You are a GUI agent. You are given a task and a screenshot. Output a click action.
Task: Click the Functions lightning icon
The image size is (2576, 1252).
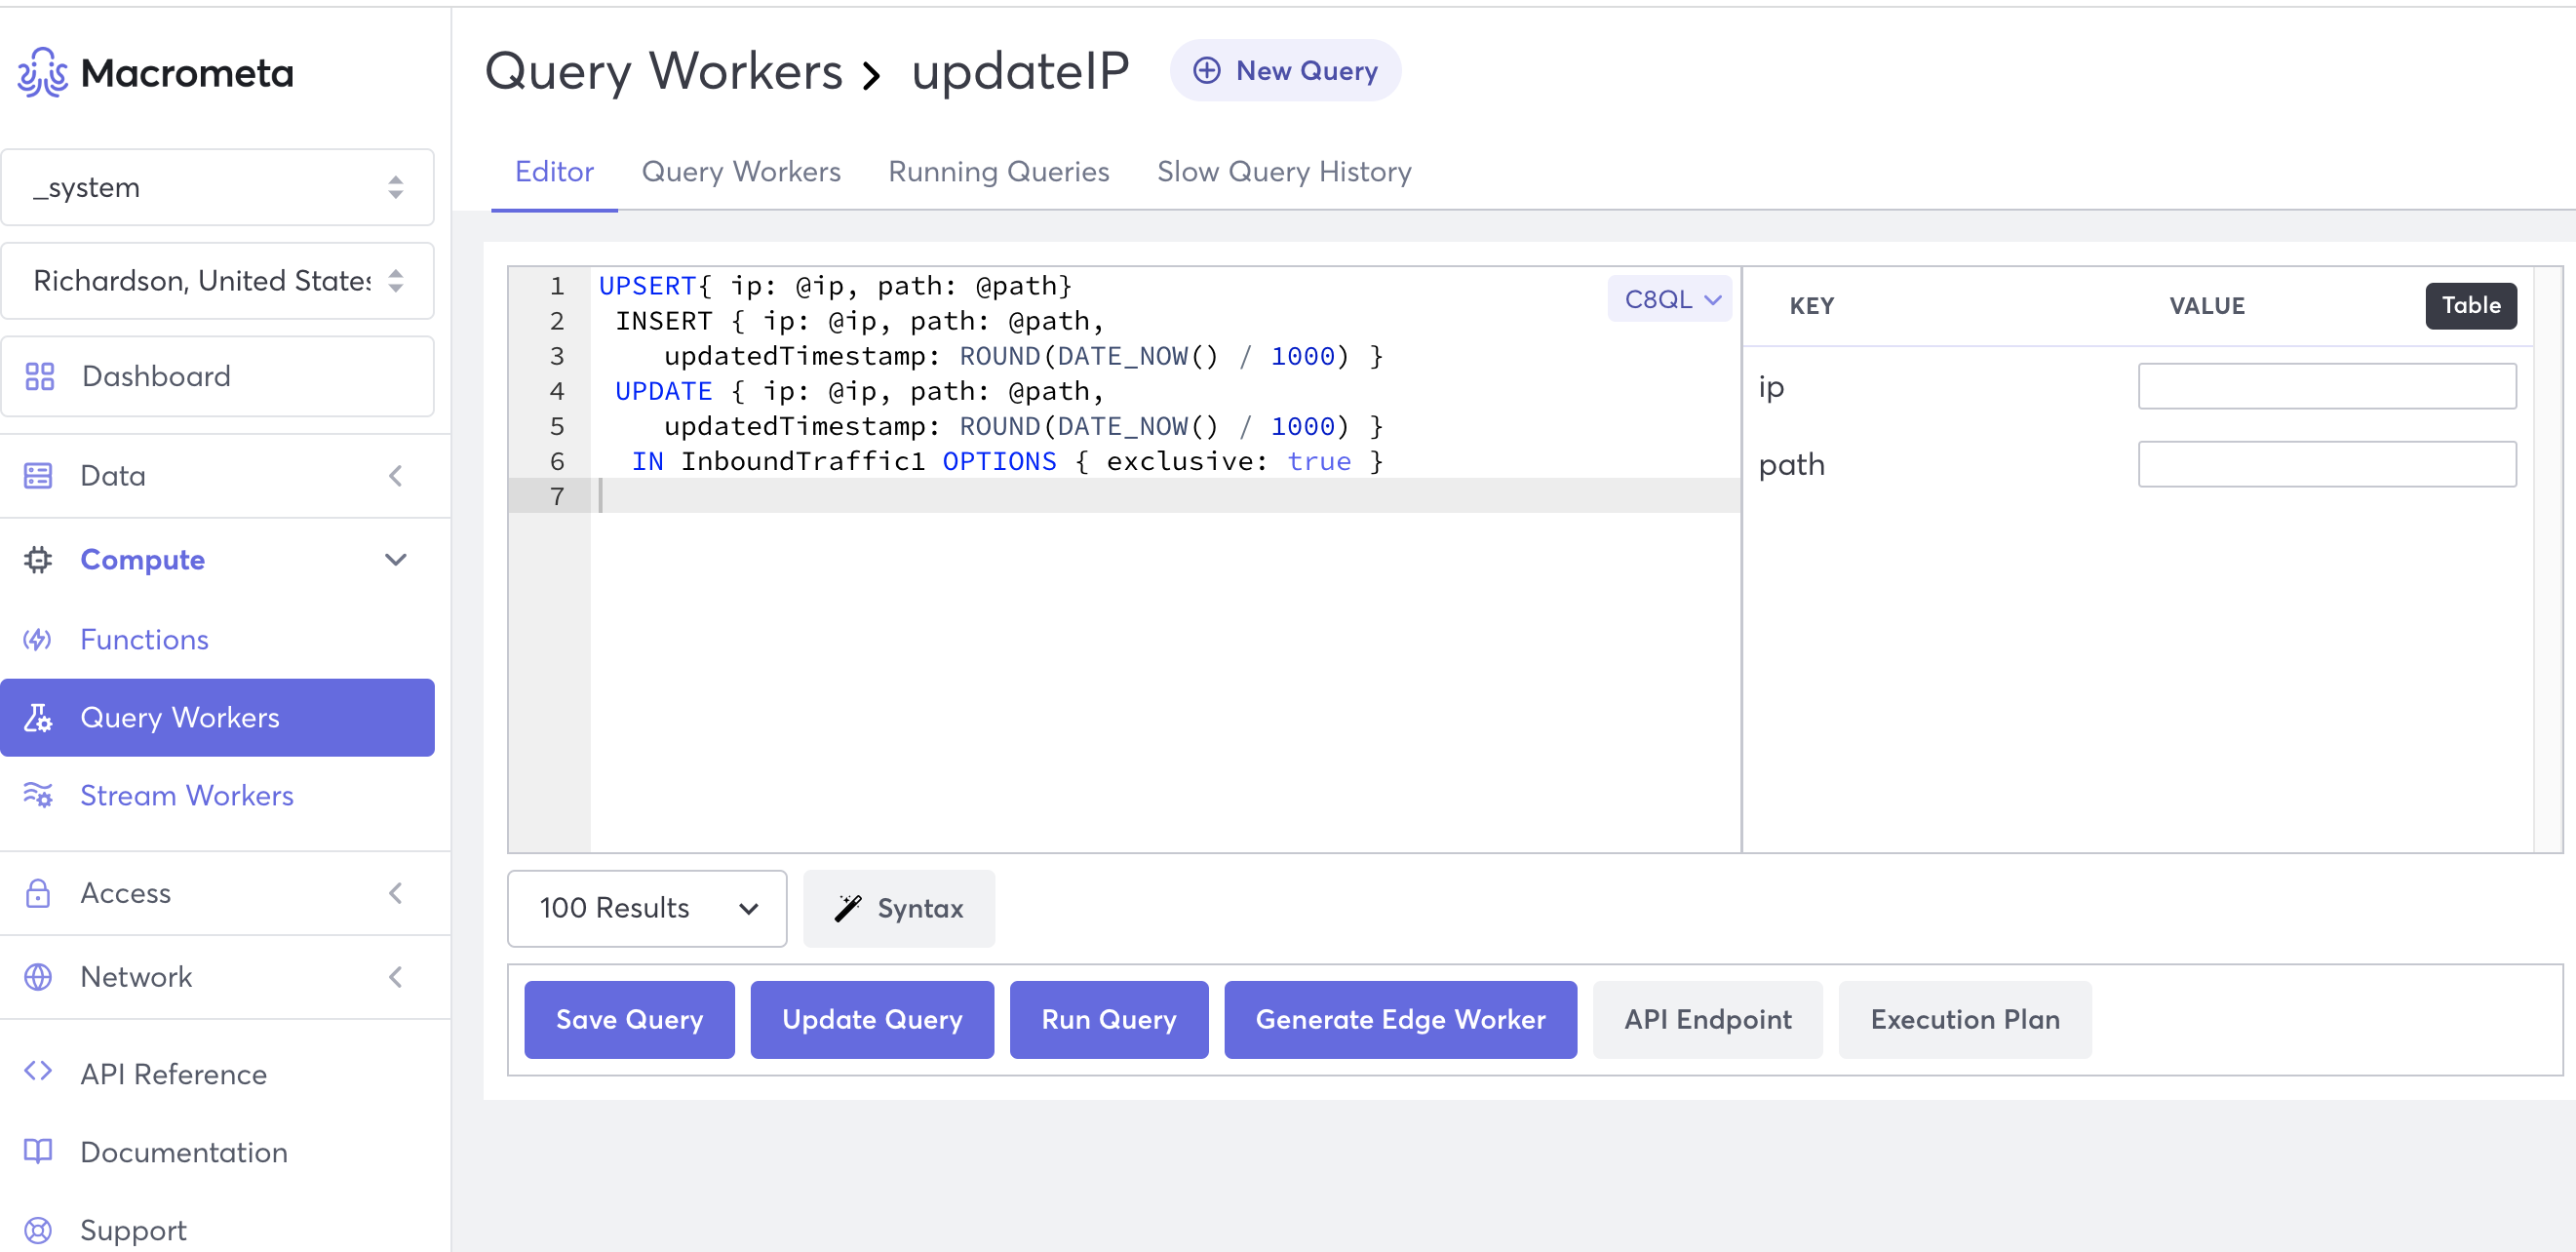tap(38, 639)
